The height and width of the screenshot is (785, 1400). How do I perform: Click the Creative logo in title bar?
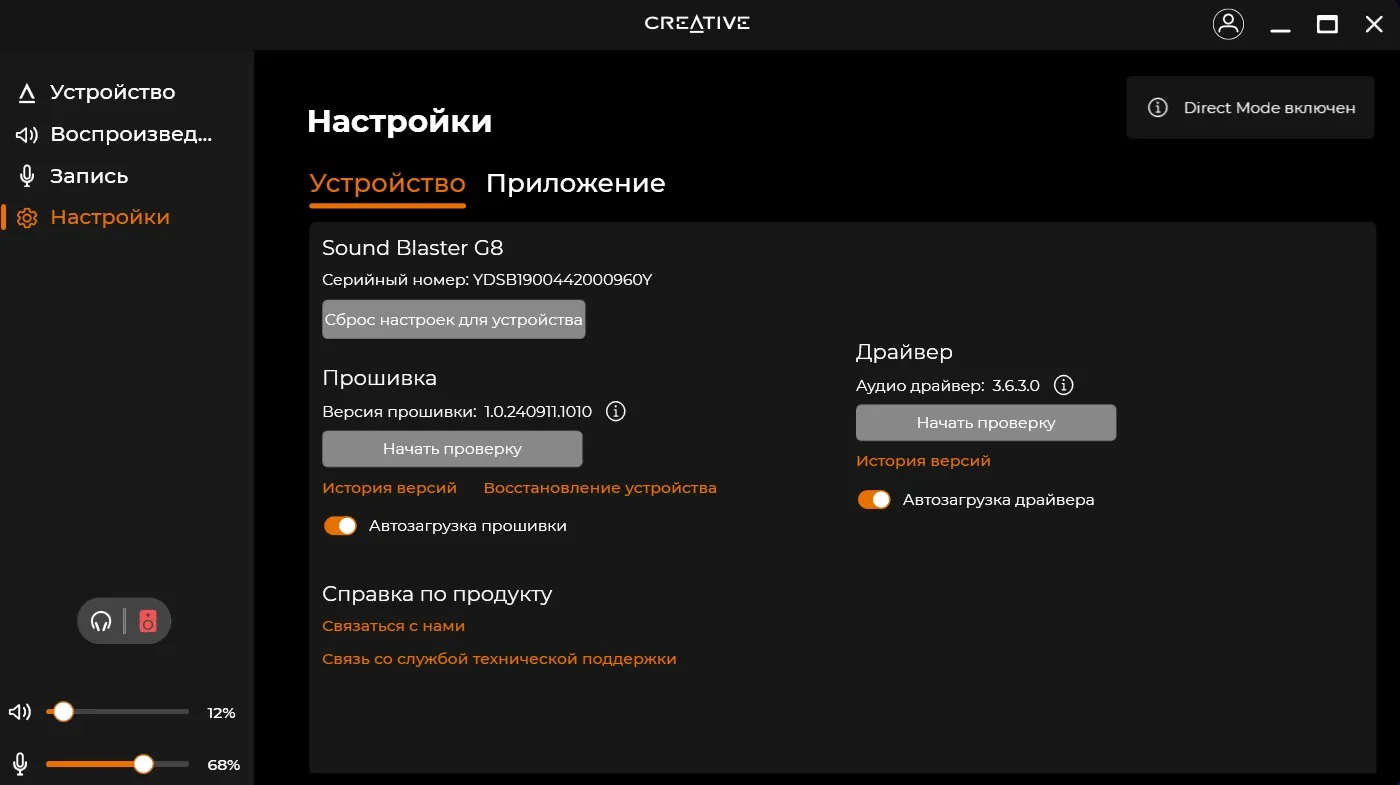tap(697, 23)
